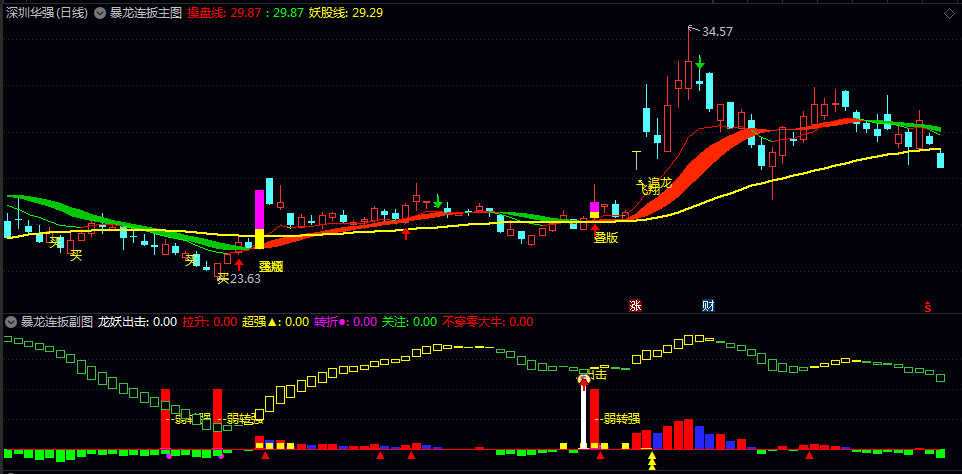Click the red S marker icon
The image size is (962, 474).
coord(928,306)
